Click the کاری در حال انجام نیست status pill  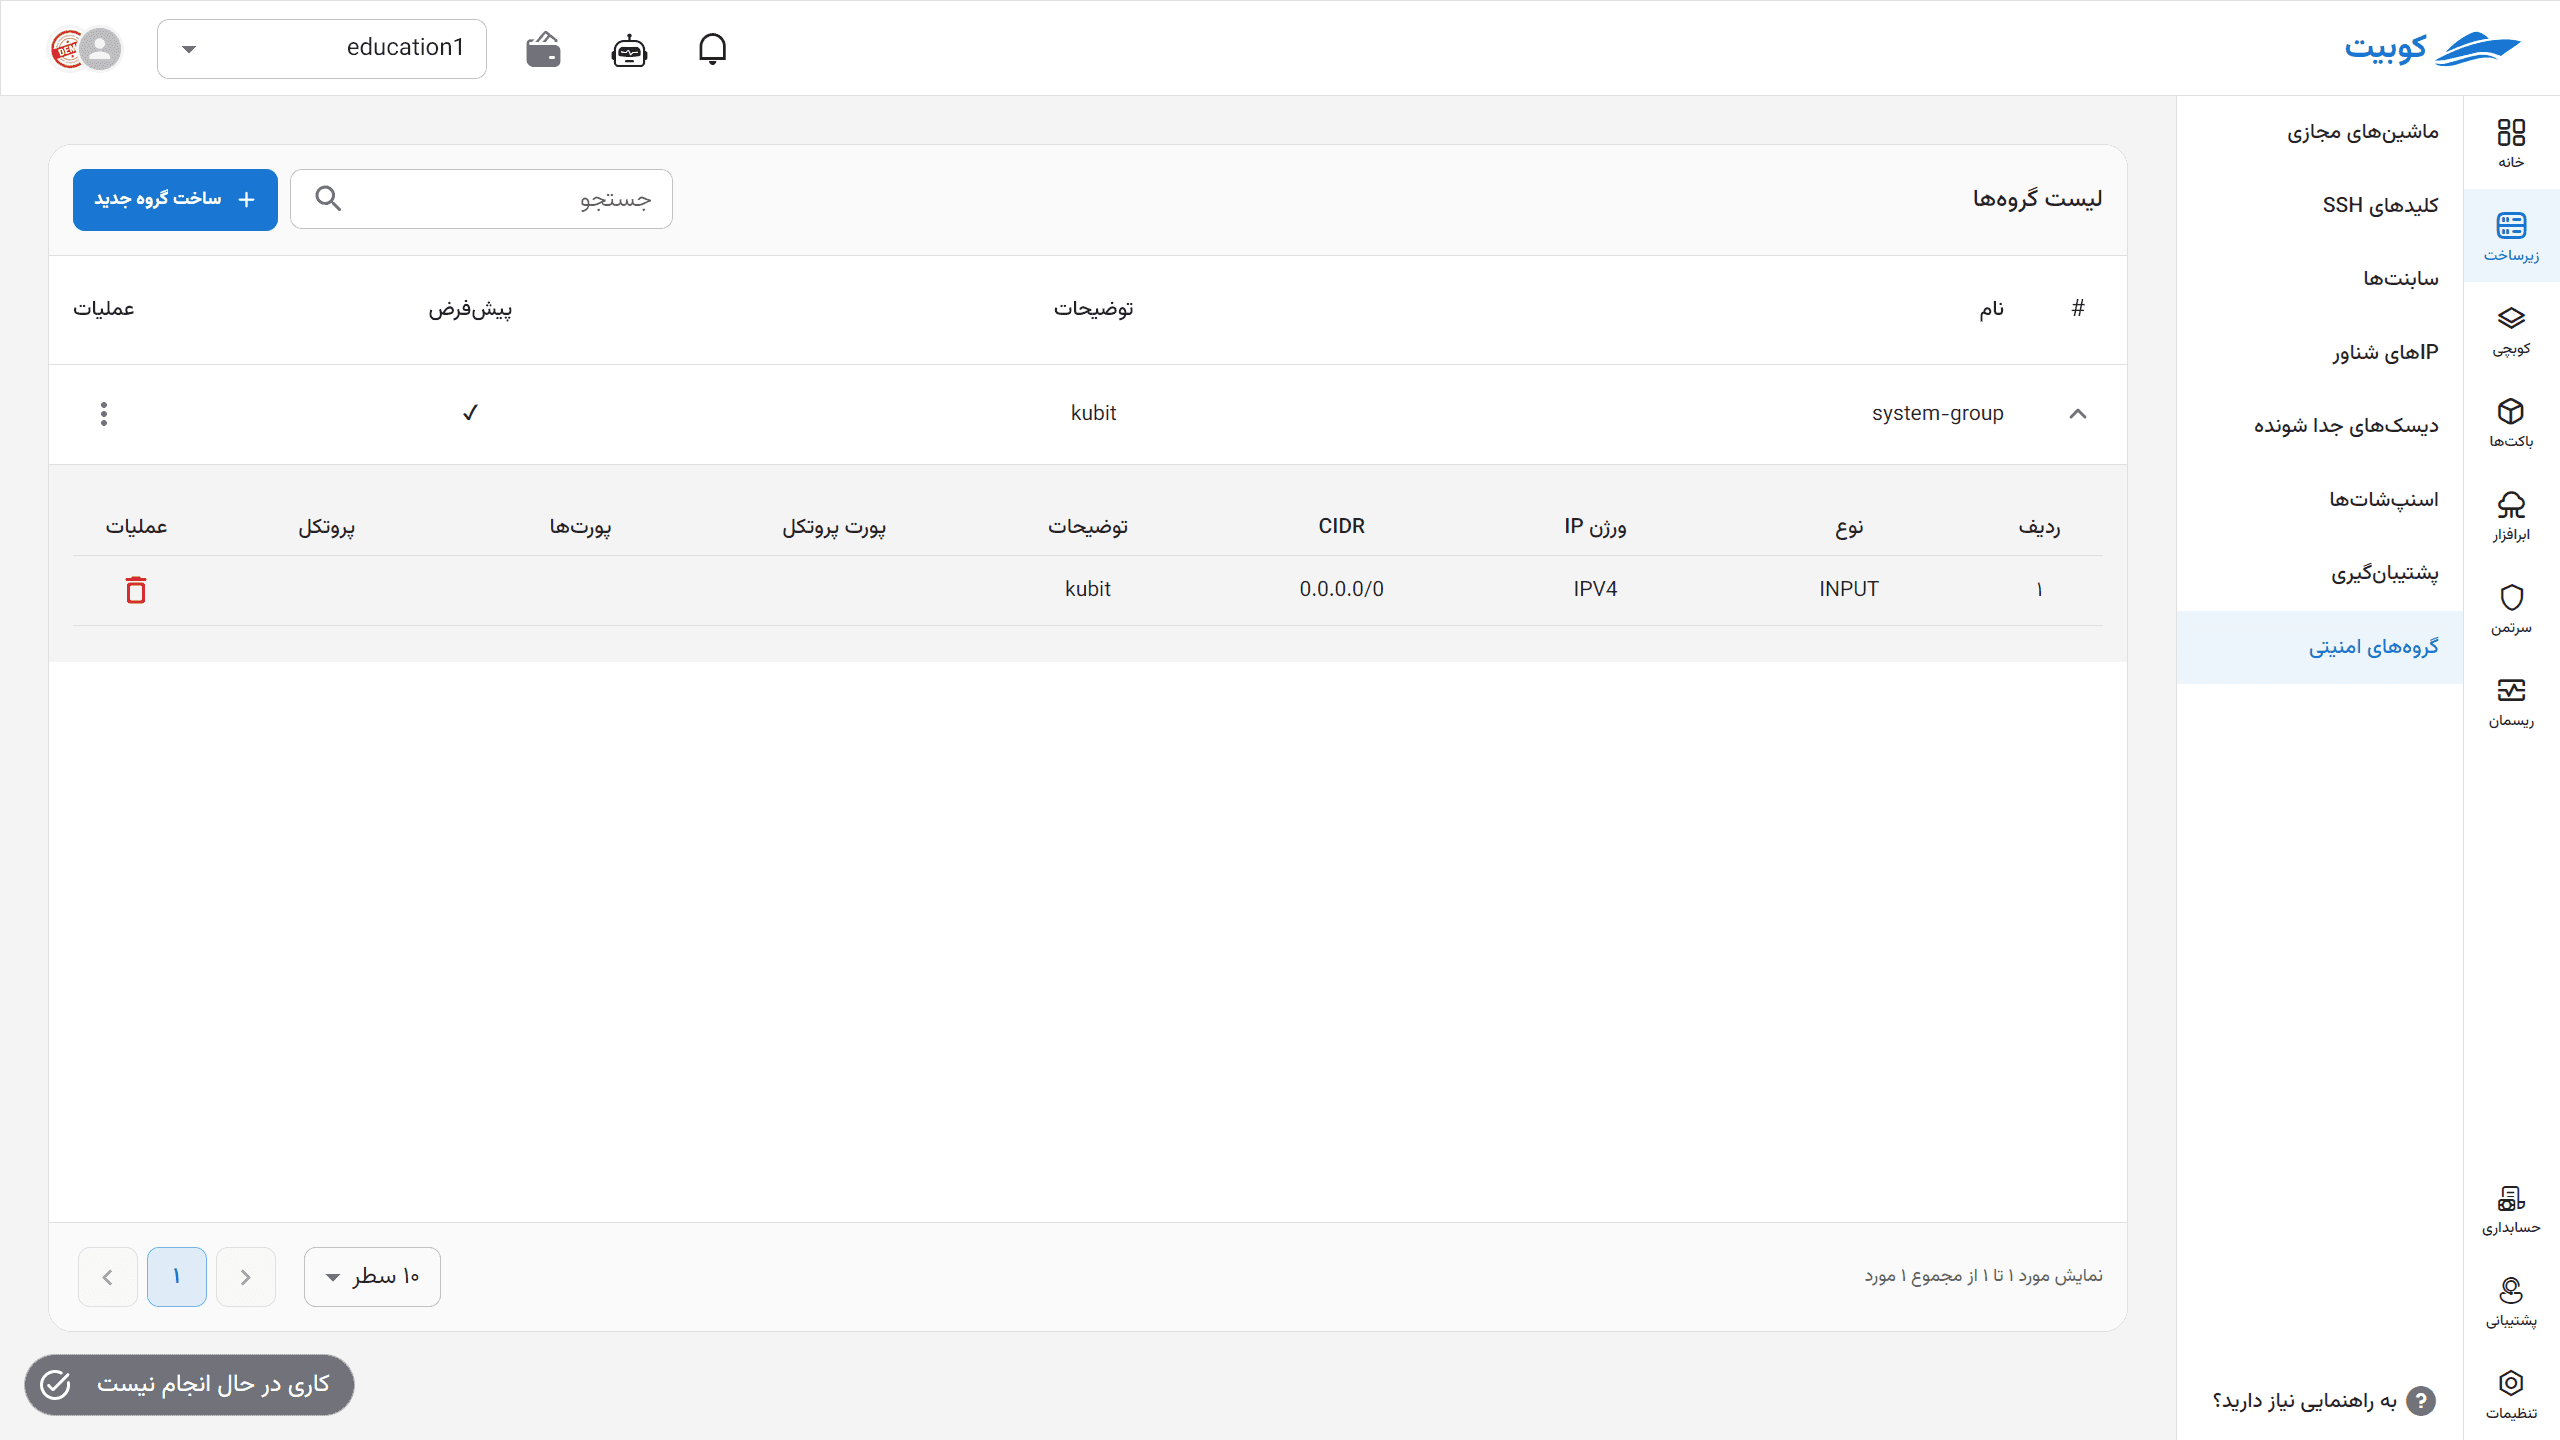point(189,1384)
